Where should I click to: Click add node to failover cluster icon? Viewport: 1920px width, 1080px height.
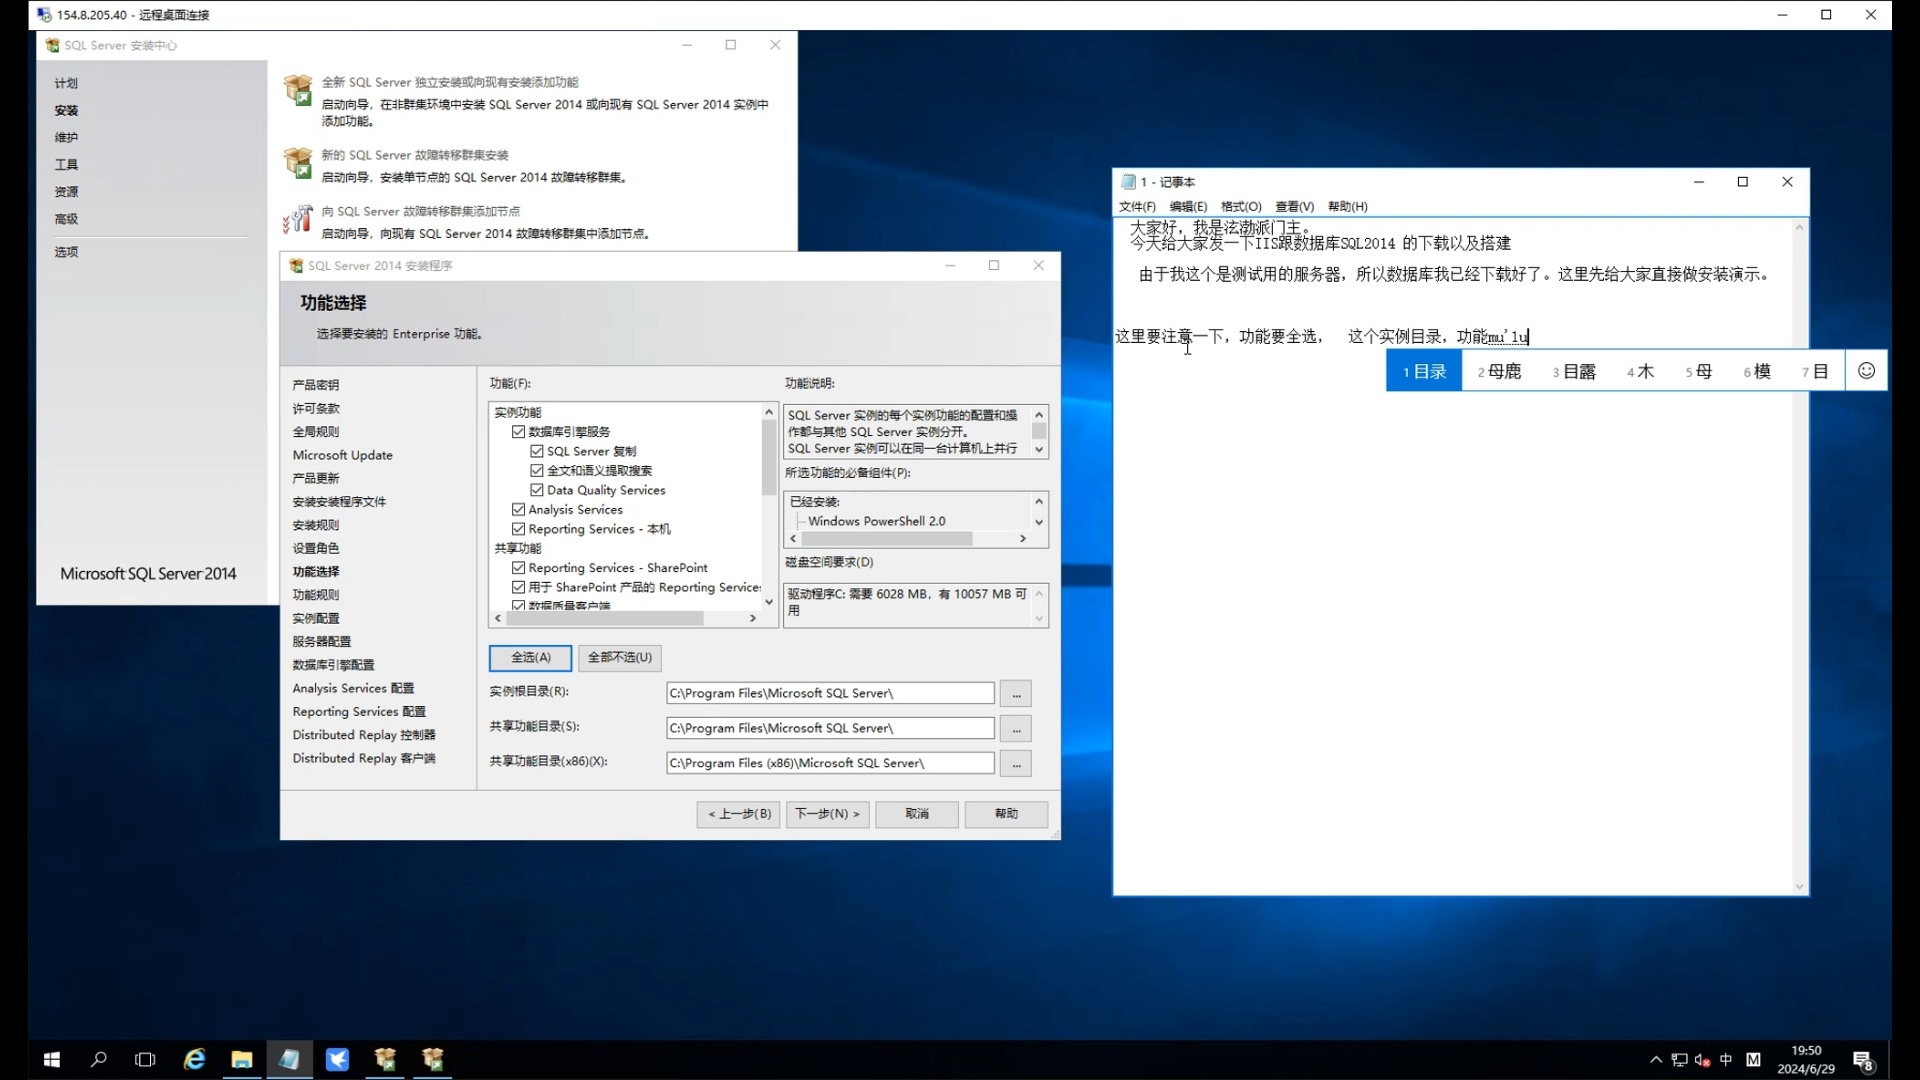tap(298, 219)
